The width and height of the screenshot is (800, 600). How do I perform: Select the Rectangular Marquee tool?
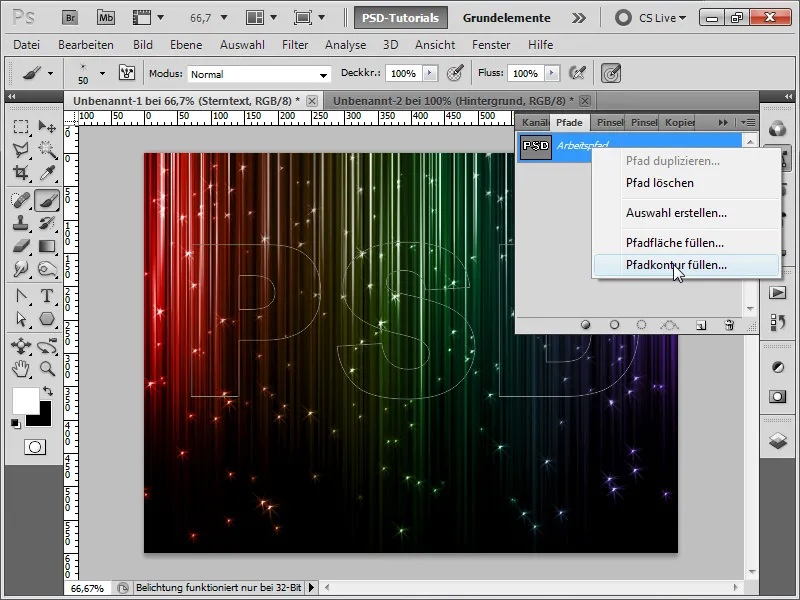21,127
